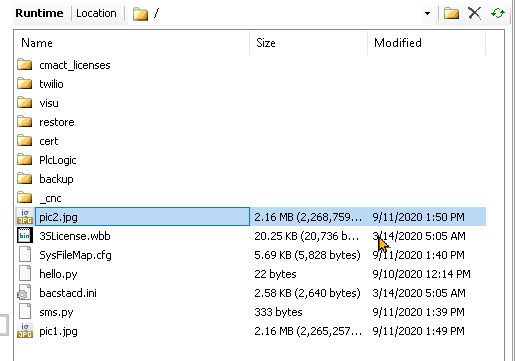Select the sms.py file name
This screenshot has height=361, width=517.
56,312
